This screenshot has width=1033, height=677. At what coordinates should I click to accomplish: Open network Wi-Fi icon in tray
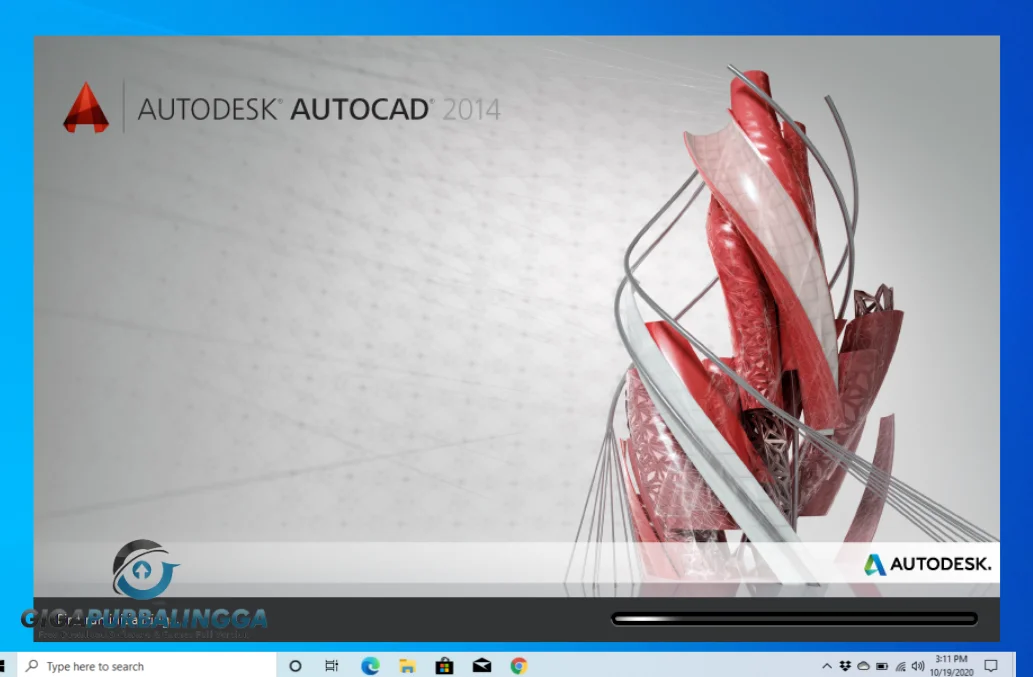click(x=901, y=666)
